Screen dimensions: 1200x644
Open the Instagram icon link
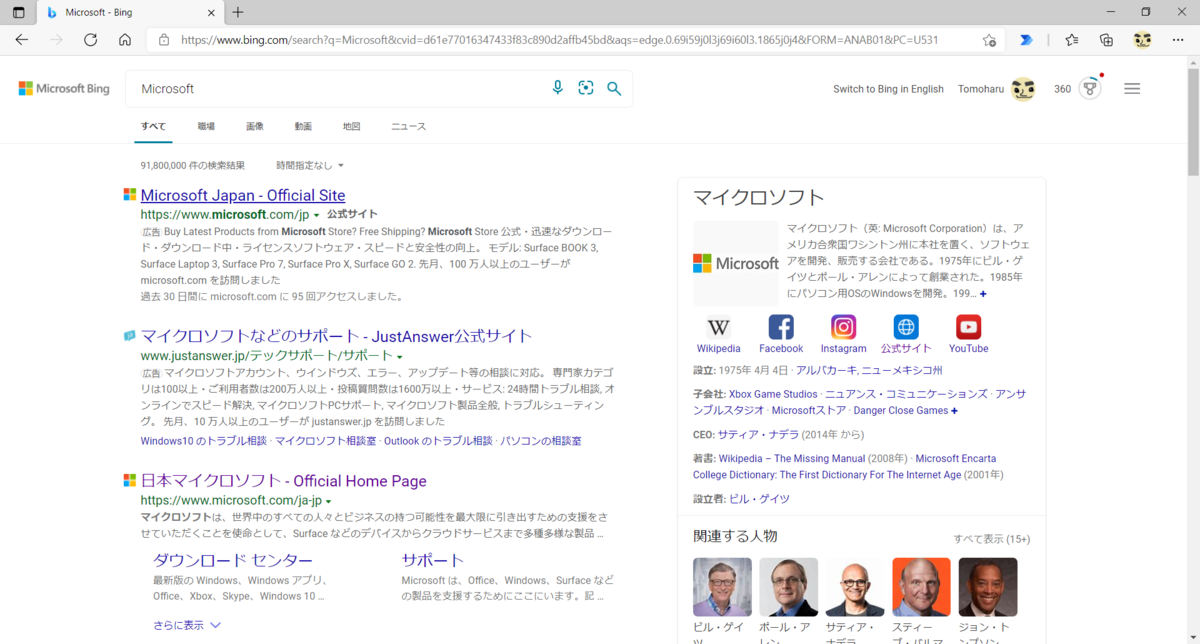(844, 327)
